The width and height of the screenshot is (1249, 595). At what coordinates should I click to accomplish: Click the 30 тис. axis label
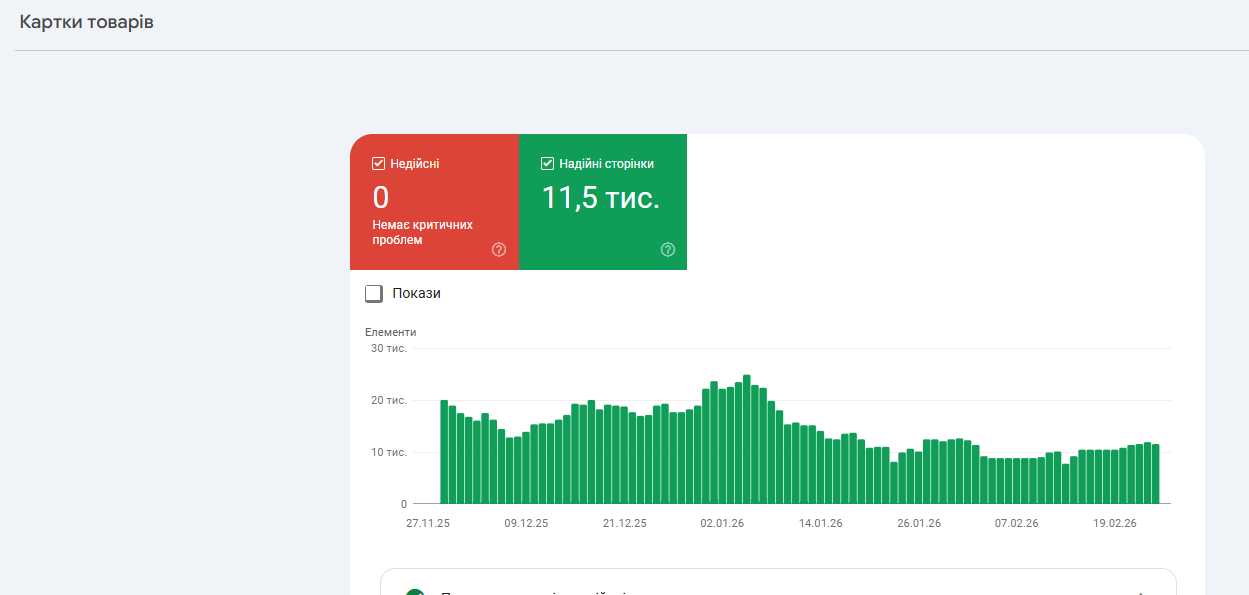[389, 348]
